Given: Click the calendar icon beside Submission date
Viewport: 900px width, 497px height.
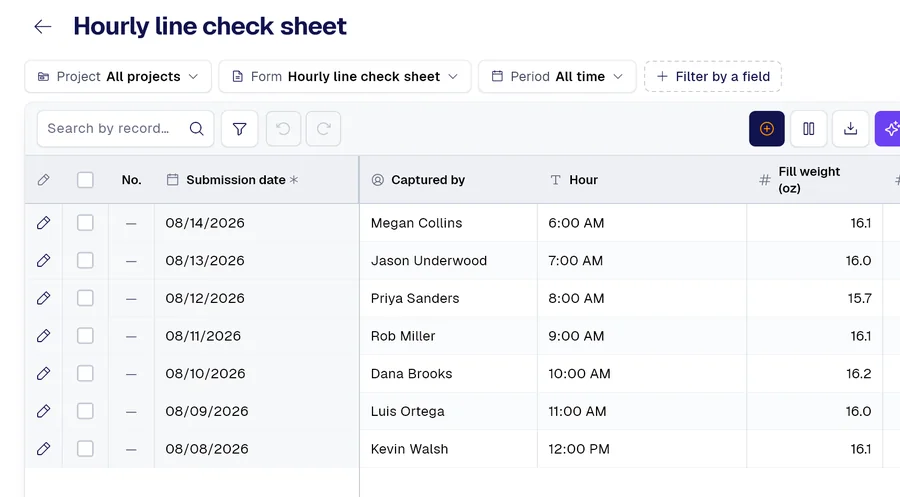Looking at the screenshot, I should 172,180.
